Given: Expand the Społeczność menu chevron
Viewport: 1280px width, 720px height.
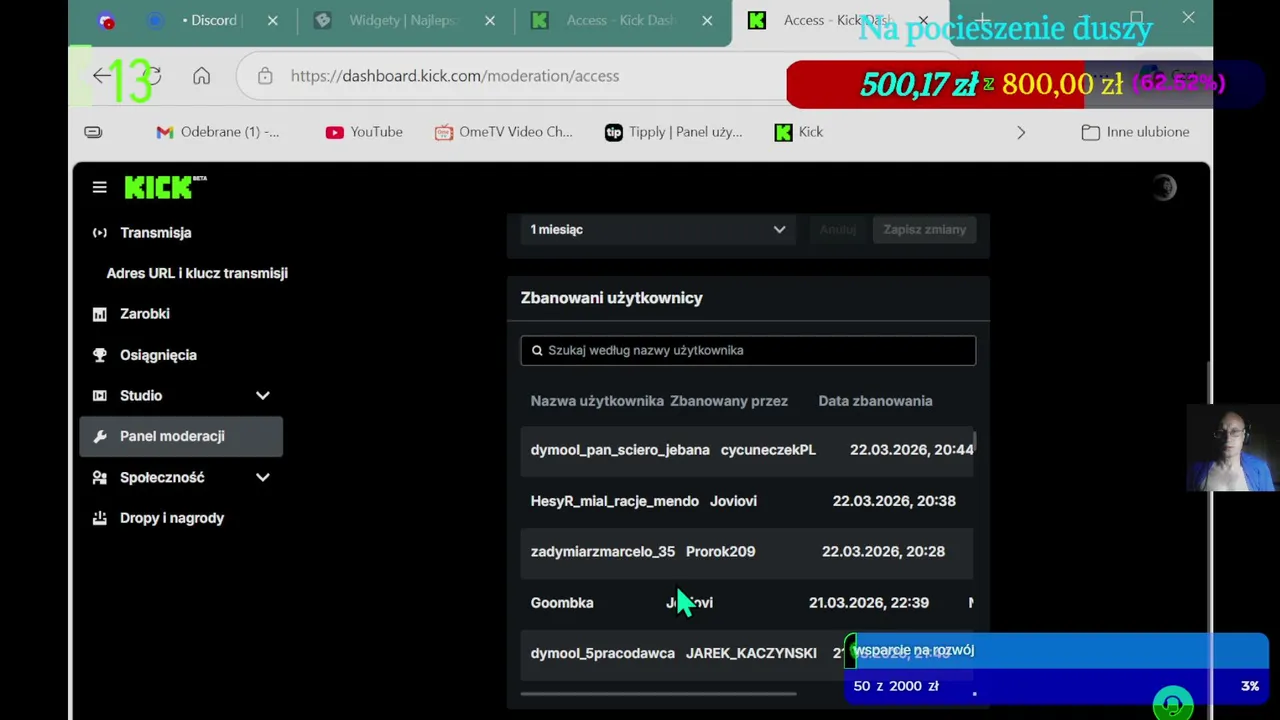Looking at the screenshot, I should pyautogui.click(x=262, y=478).
